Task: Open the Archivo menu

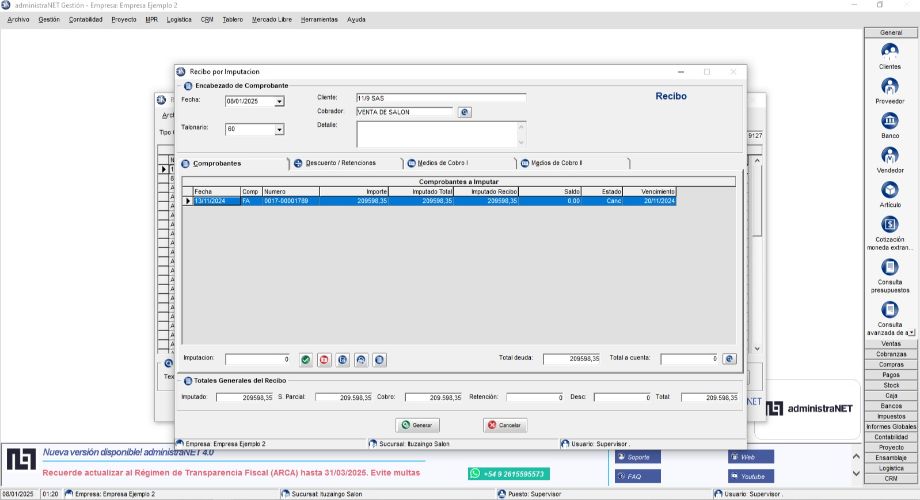Action: pyautogui.click(x=18, y=19)
